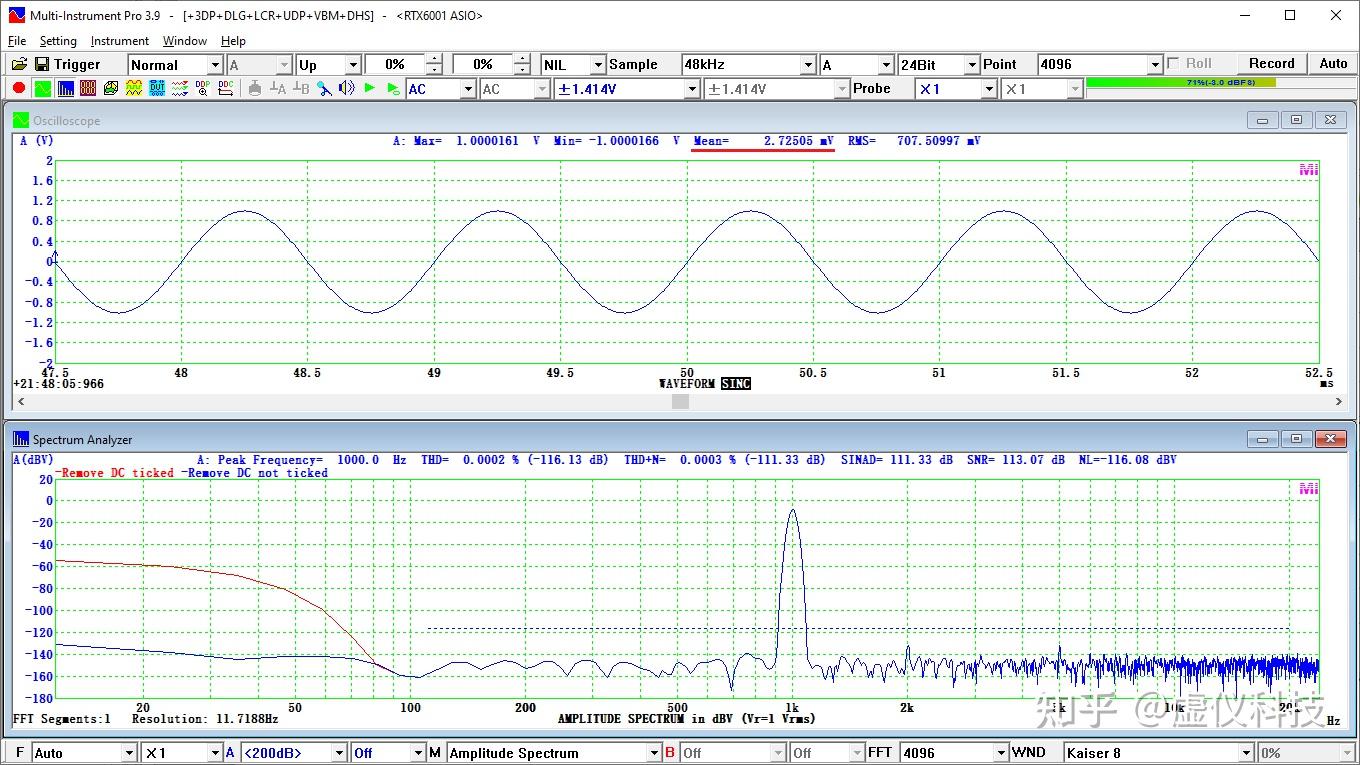Open the DUT Device Test Plan icon
Screen dimensions: 1360x765
(157, 88)
